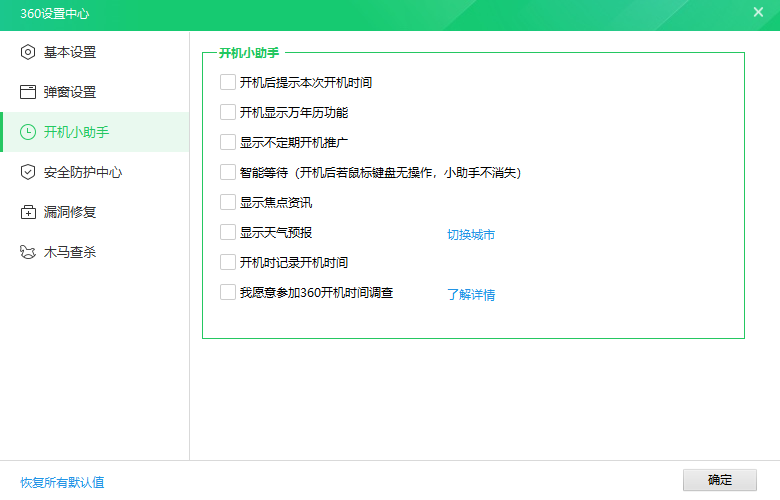The height and width of the screenshot is (500, 780).
Task: Check 我愿意参加360开机时间调查
Action: click(228, 292)
